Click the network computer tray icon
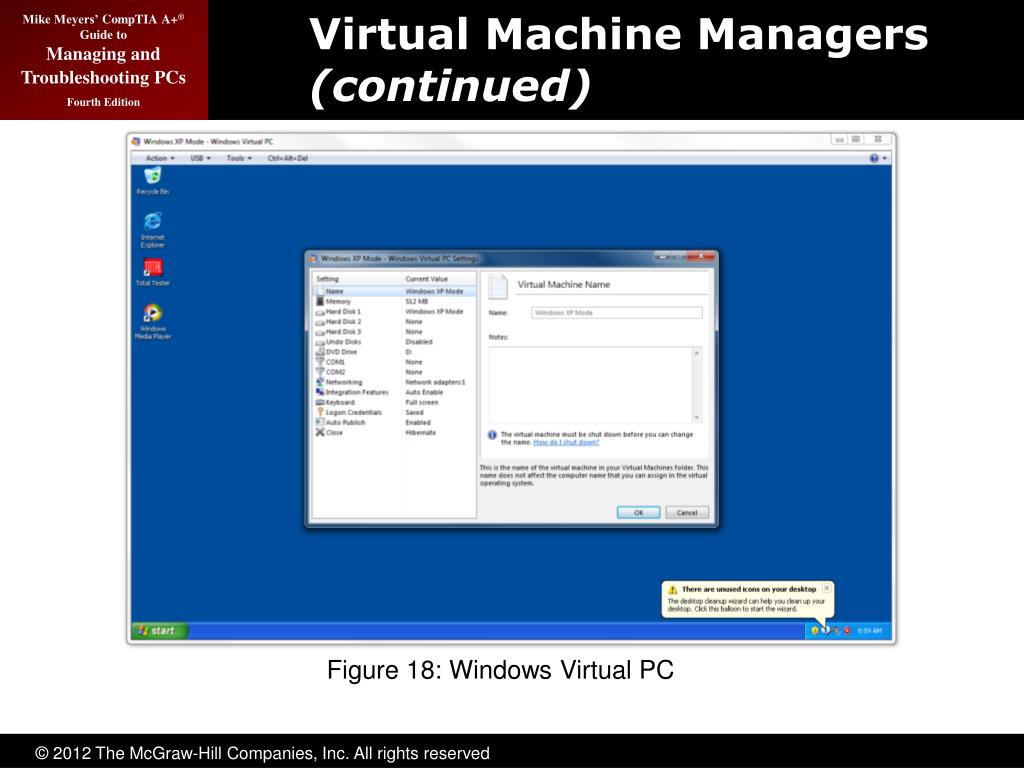The image size is (1024, 768). [x=836, y=631]
